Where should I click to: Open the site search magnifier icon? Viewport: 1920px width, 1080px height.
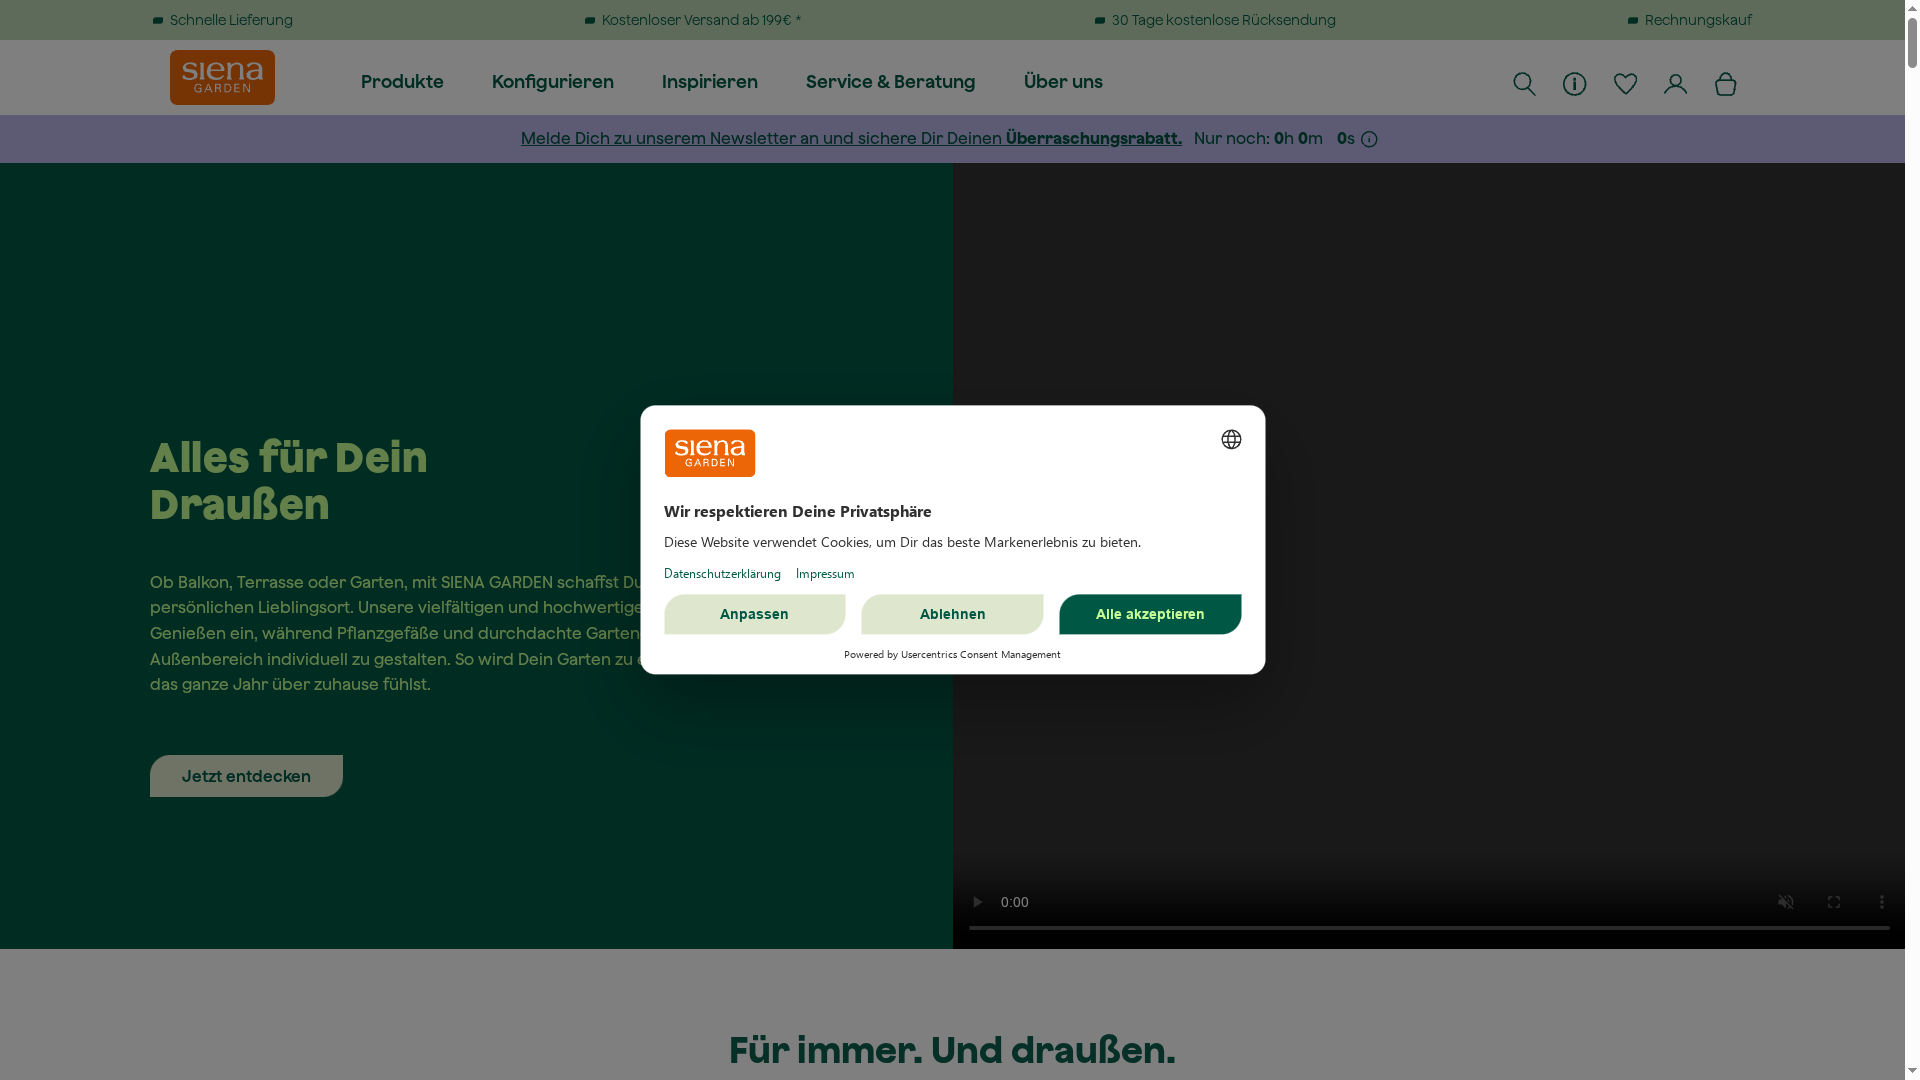1524,84
